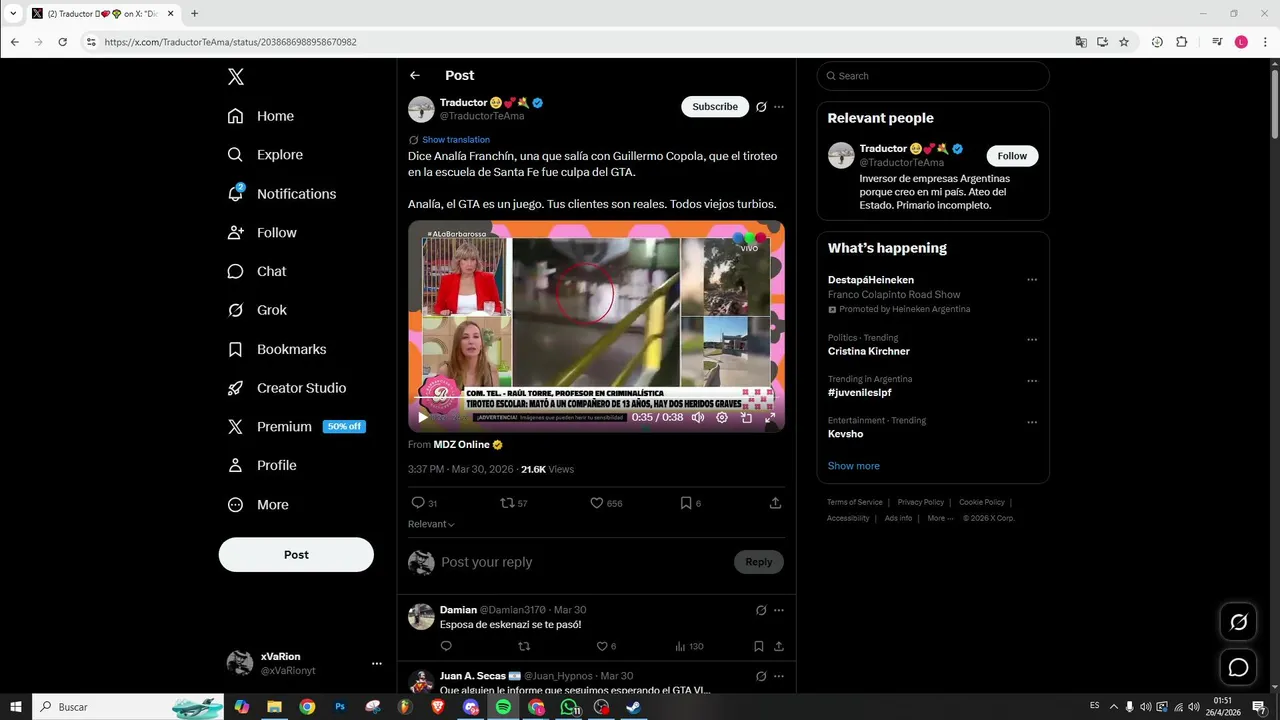1280x720 pixels.
Task: Enter video fullscreen
Action: click(770, 418)
